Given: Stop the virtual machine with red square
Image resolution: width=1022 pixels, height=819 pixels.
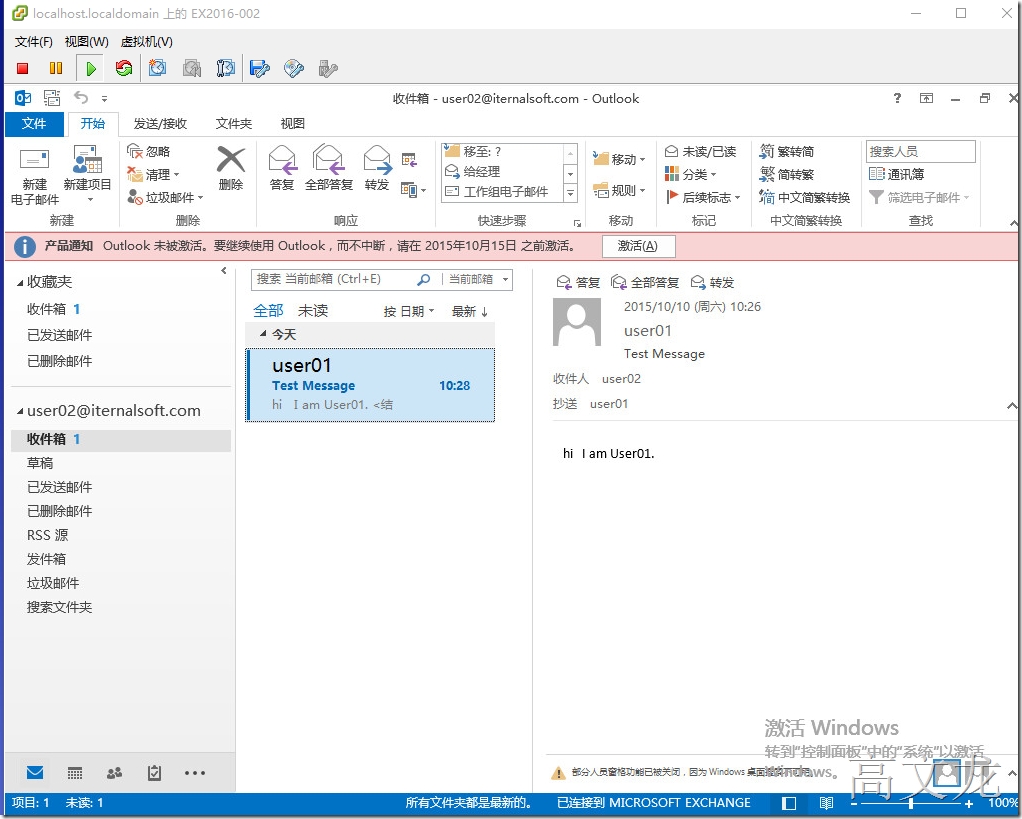Looking at the screenshot, I should [x=23, y=68].
